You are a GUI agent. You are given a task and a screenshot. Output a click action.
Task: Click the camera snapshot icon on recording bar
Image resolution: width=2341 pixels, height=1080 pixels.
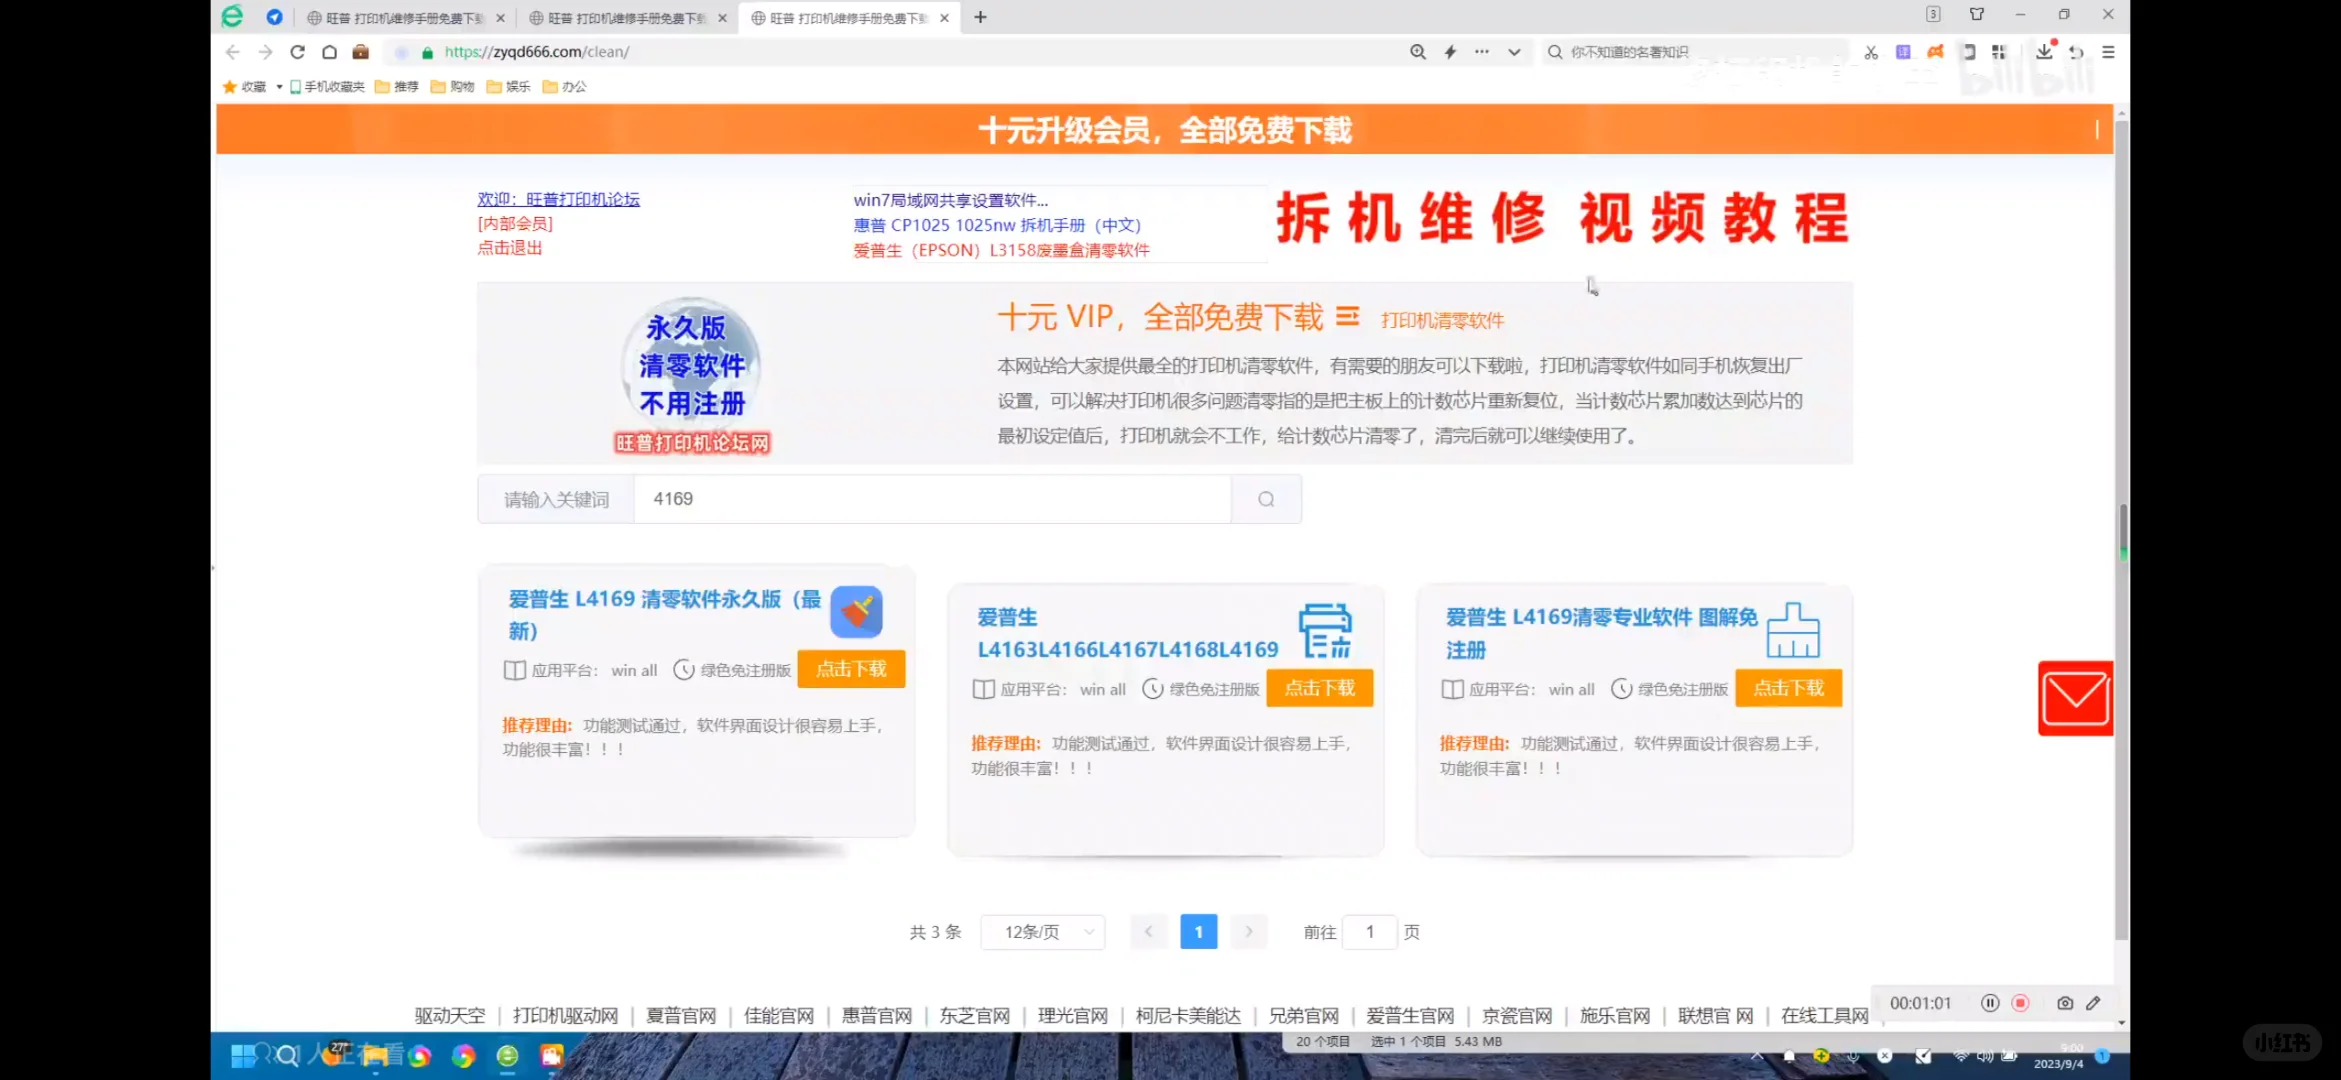2065,1003
